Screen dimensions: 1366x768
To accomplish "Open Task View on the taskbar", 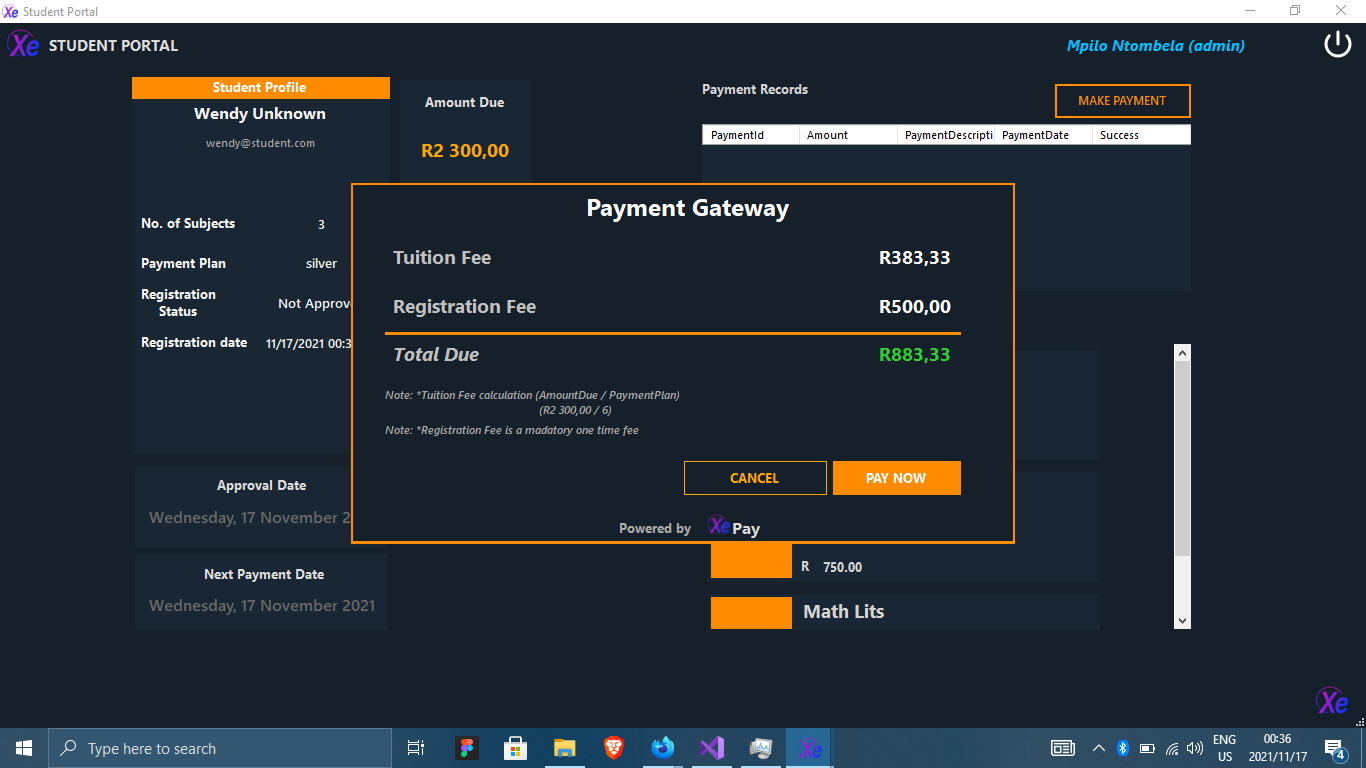I will pyautogui.click(x=416, y=748).
